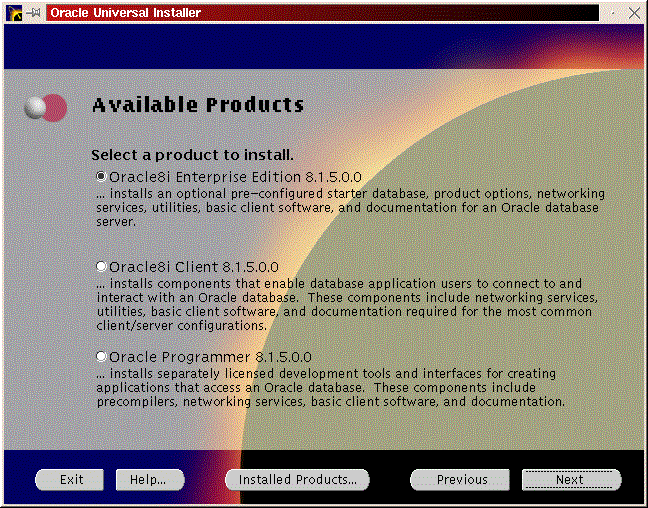The image size is (648, 508).
Task: Click the 'Oracle Programmer 8.1.5.0.0' label text
Action: tap(210, 357)
